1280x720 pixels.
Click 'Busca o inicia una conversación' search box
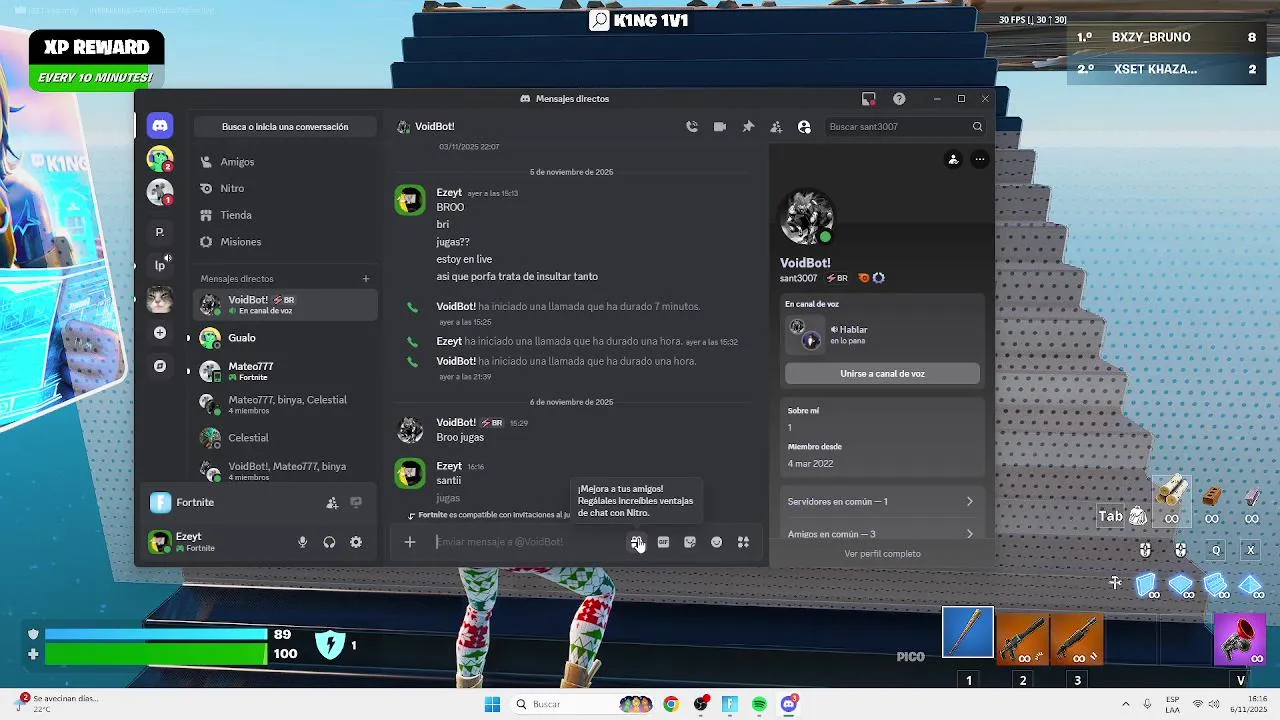[x=285, y=127]
